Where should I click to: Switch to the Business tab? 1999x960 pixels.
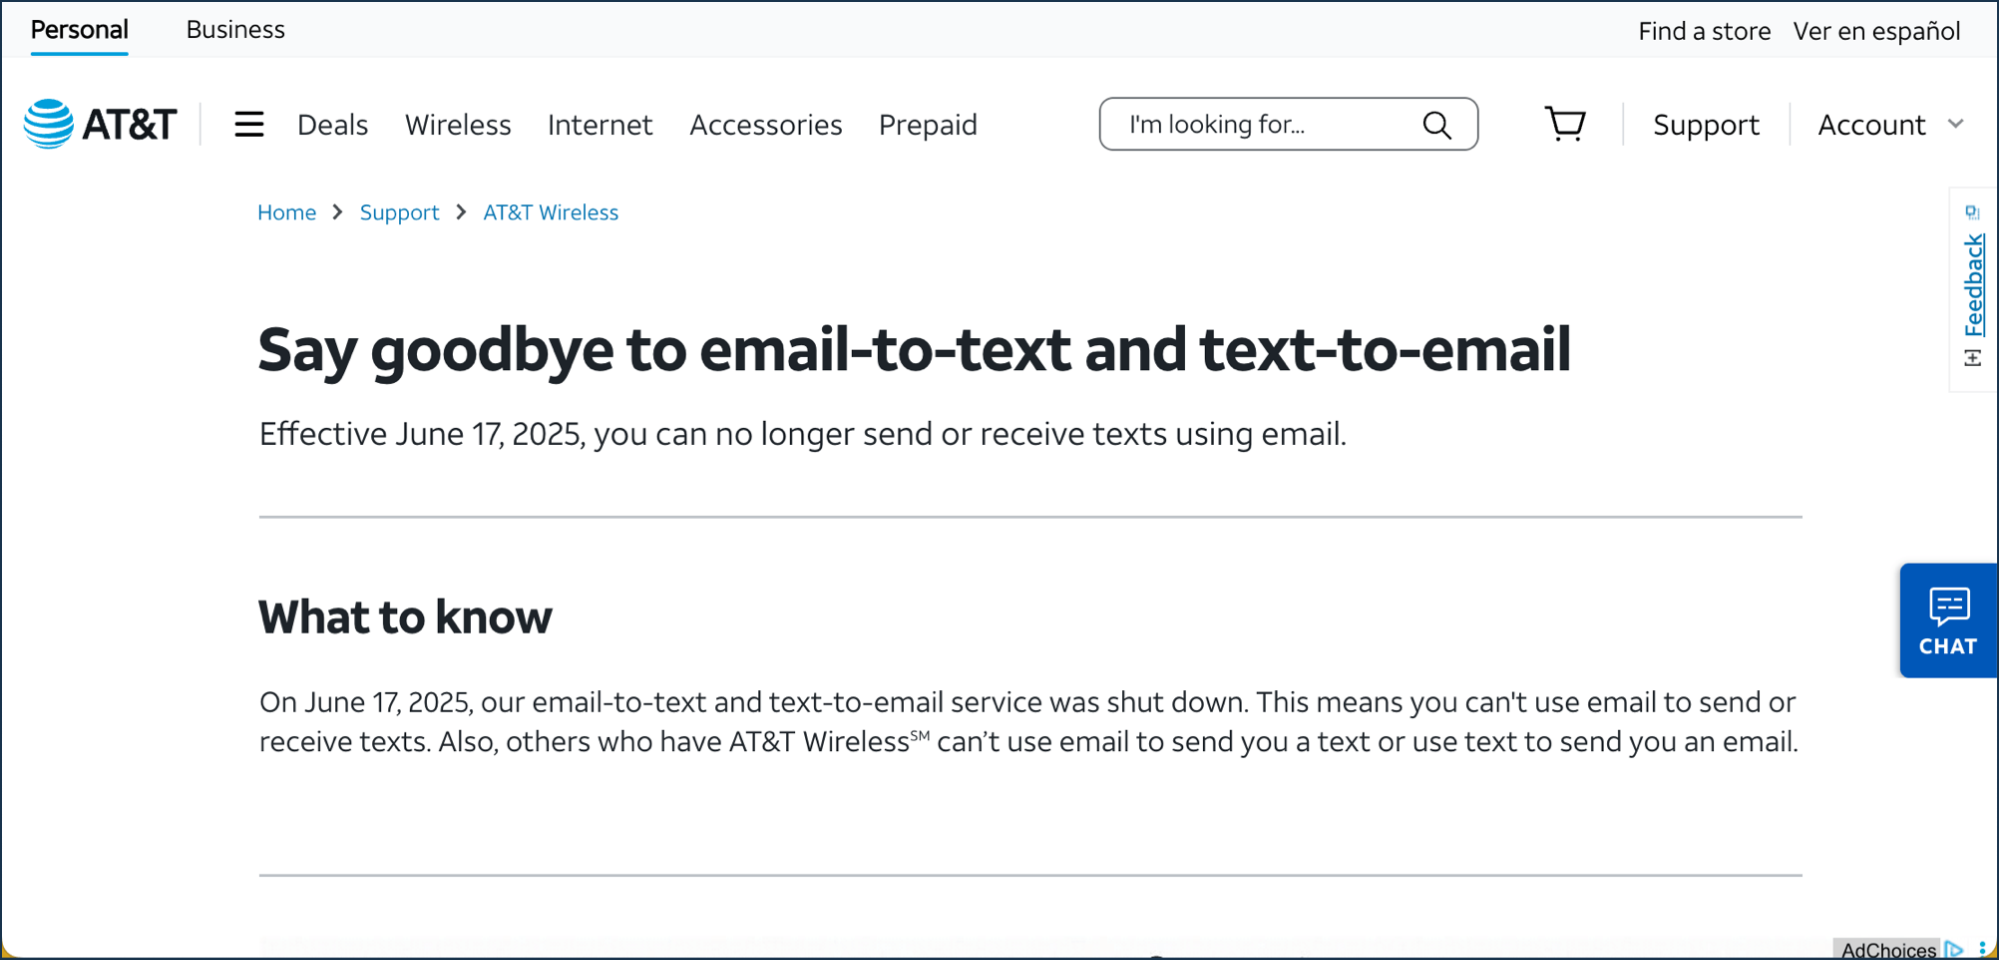[235, 30]
